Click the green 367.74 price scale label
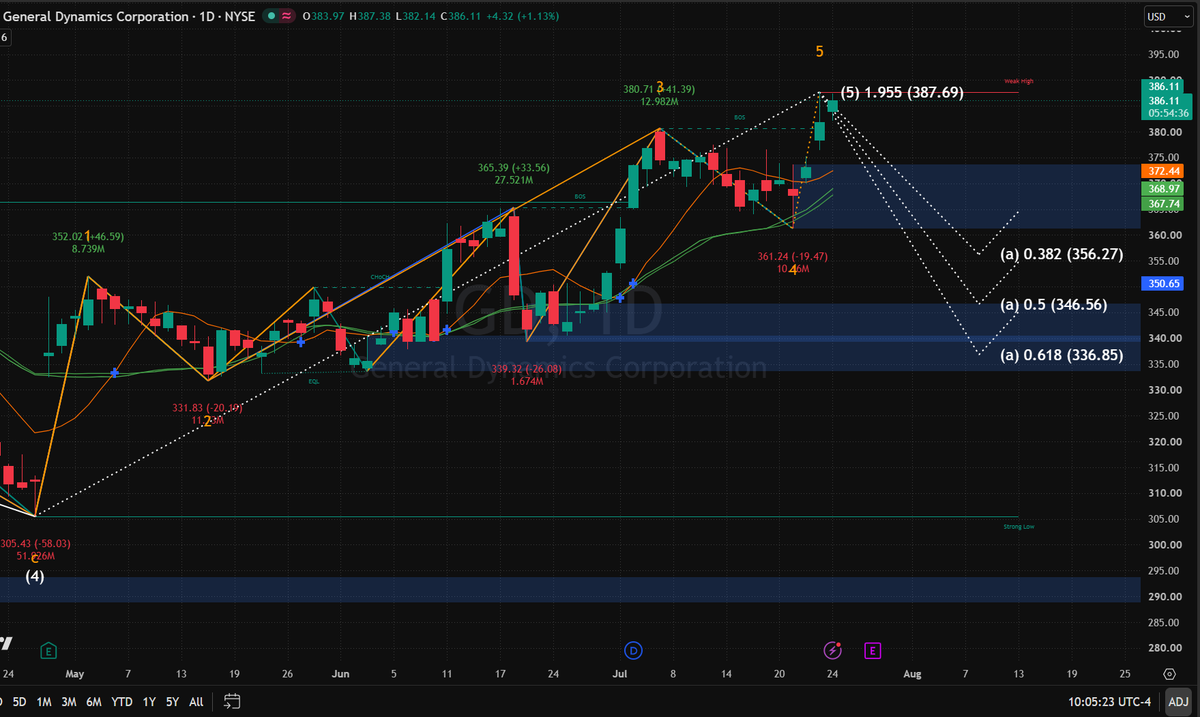This screenshot has width=1200, height=717. [1162, 202]
